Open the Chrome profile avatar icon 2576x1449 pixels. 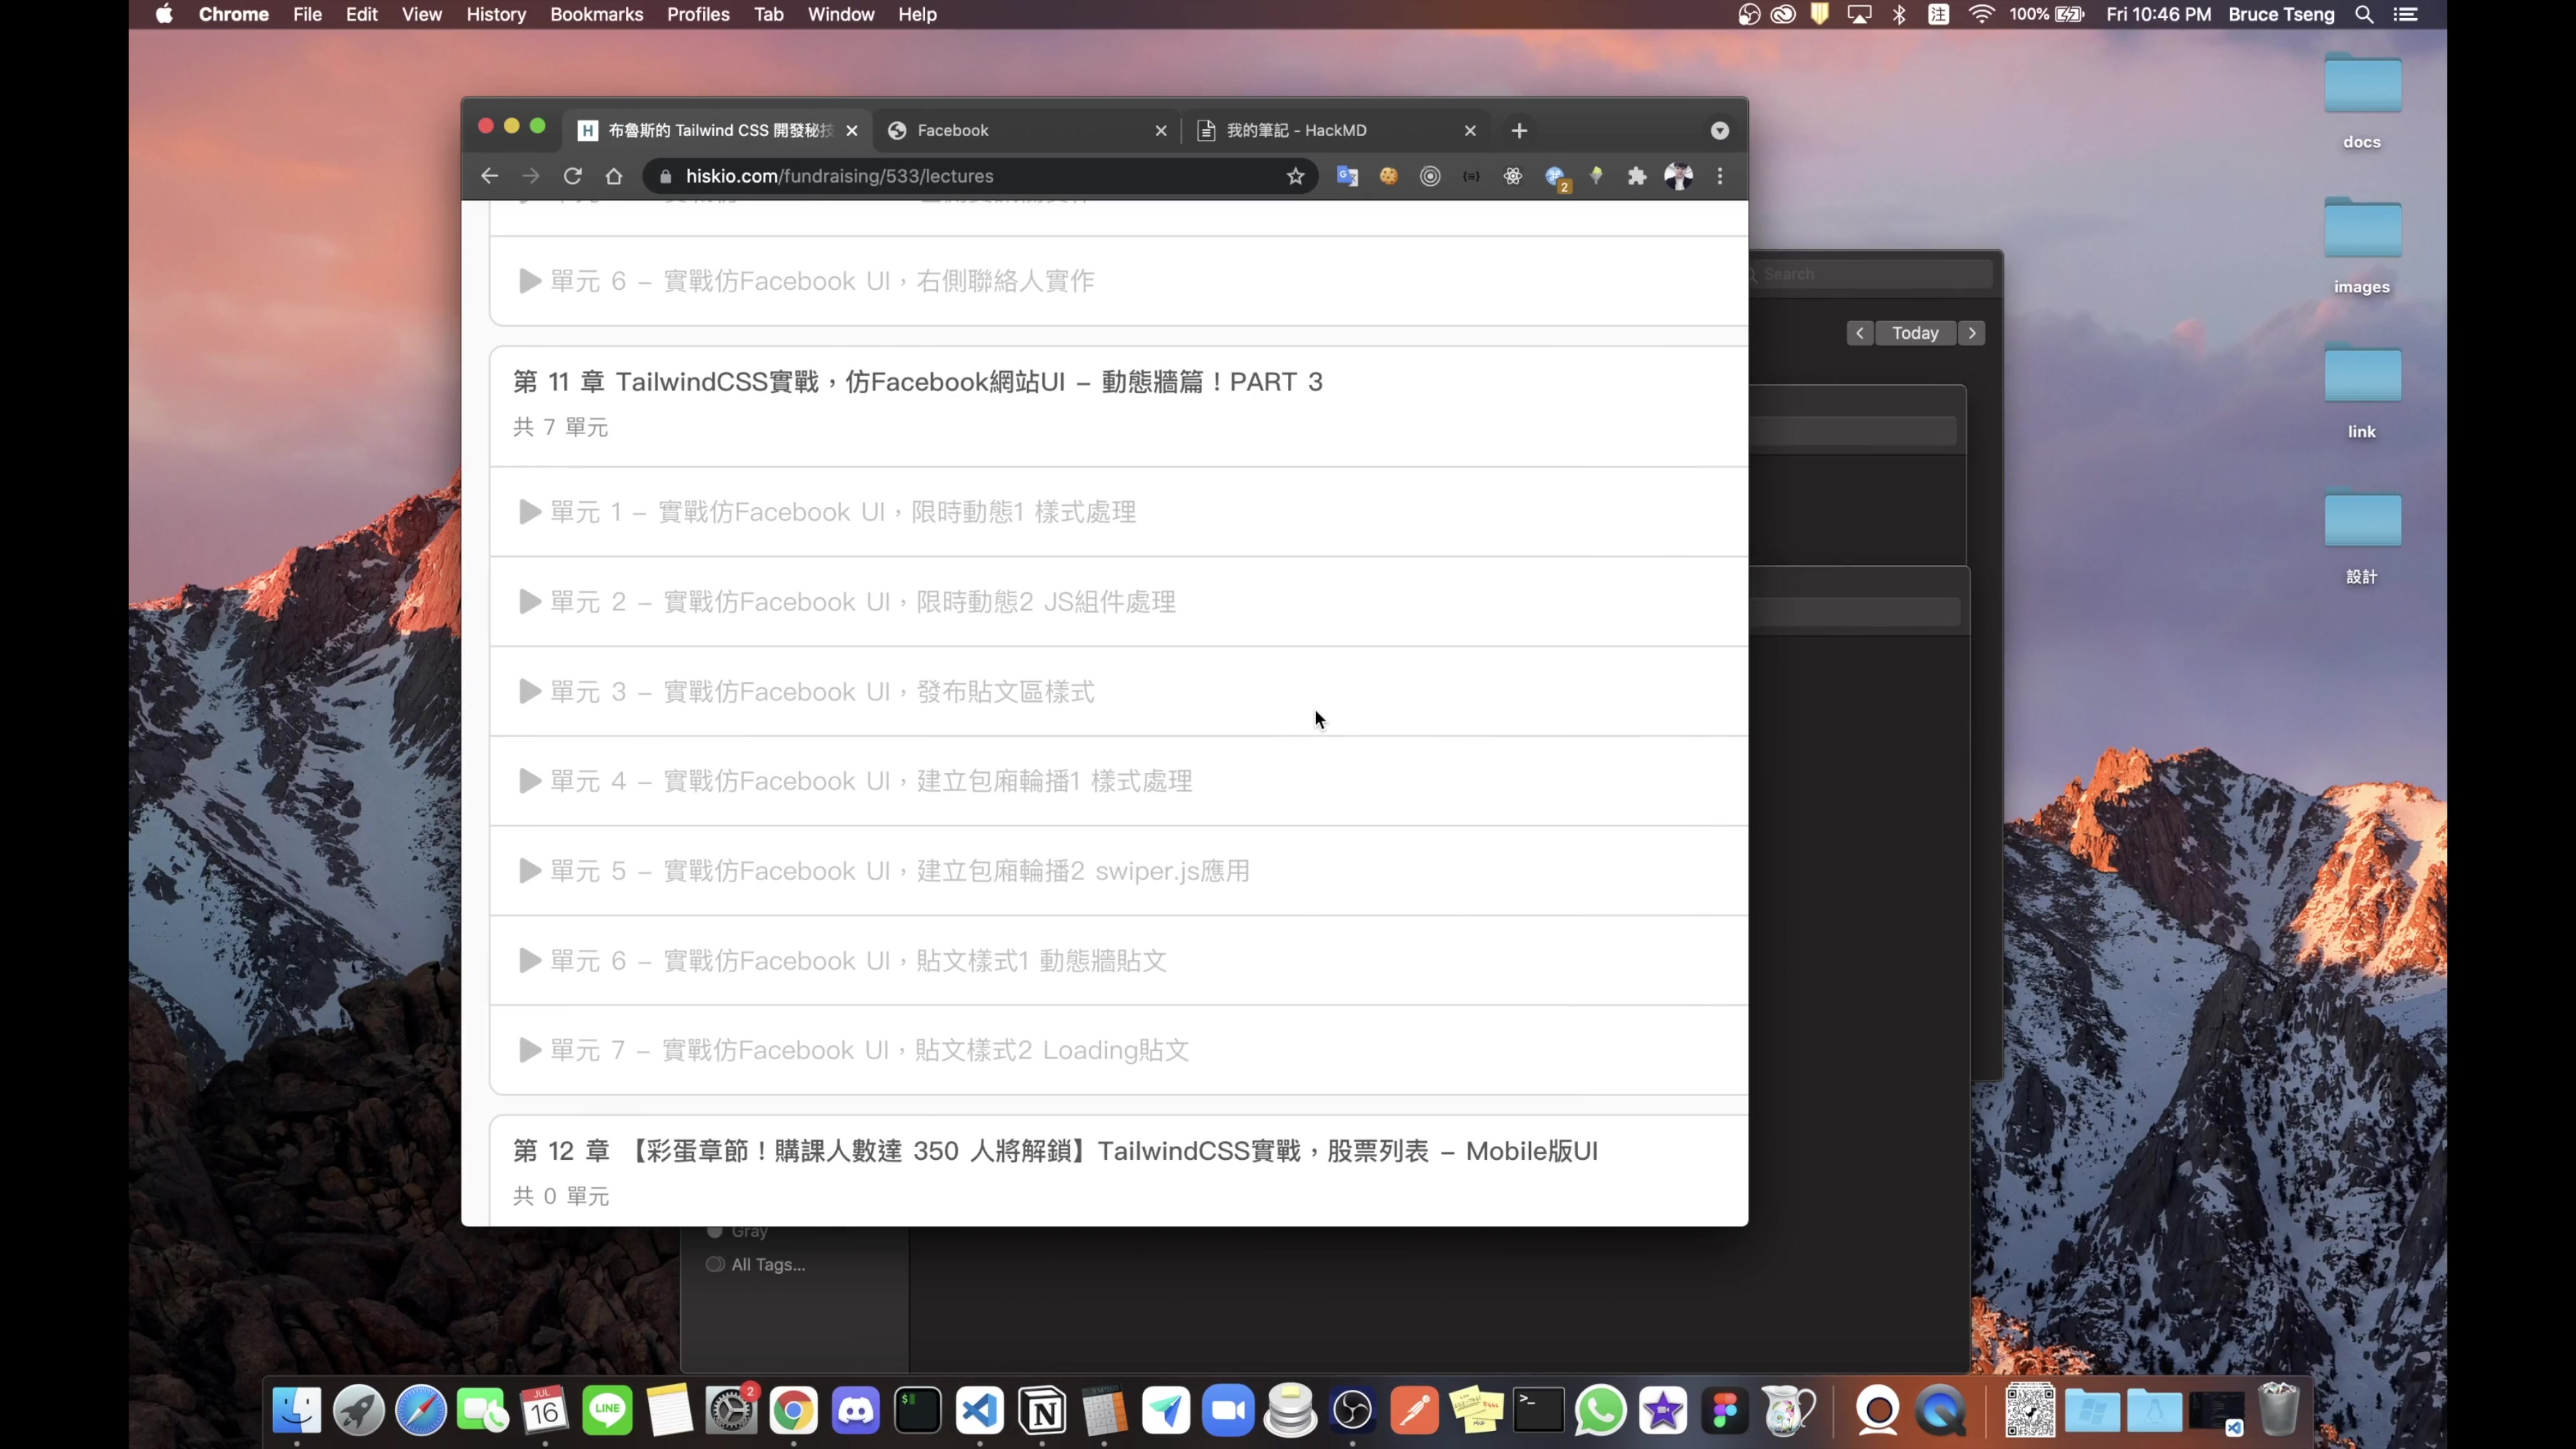1680,177
